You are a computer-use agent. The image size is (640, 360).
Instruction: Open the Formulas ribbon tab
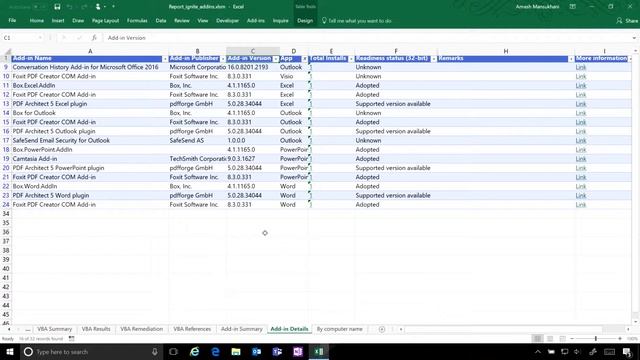point(137,20)
